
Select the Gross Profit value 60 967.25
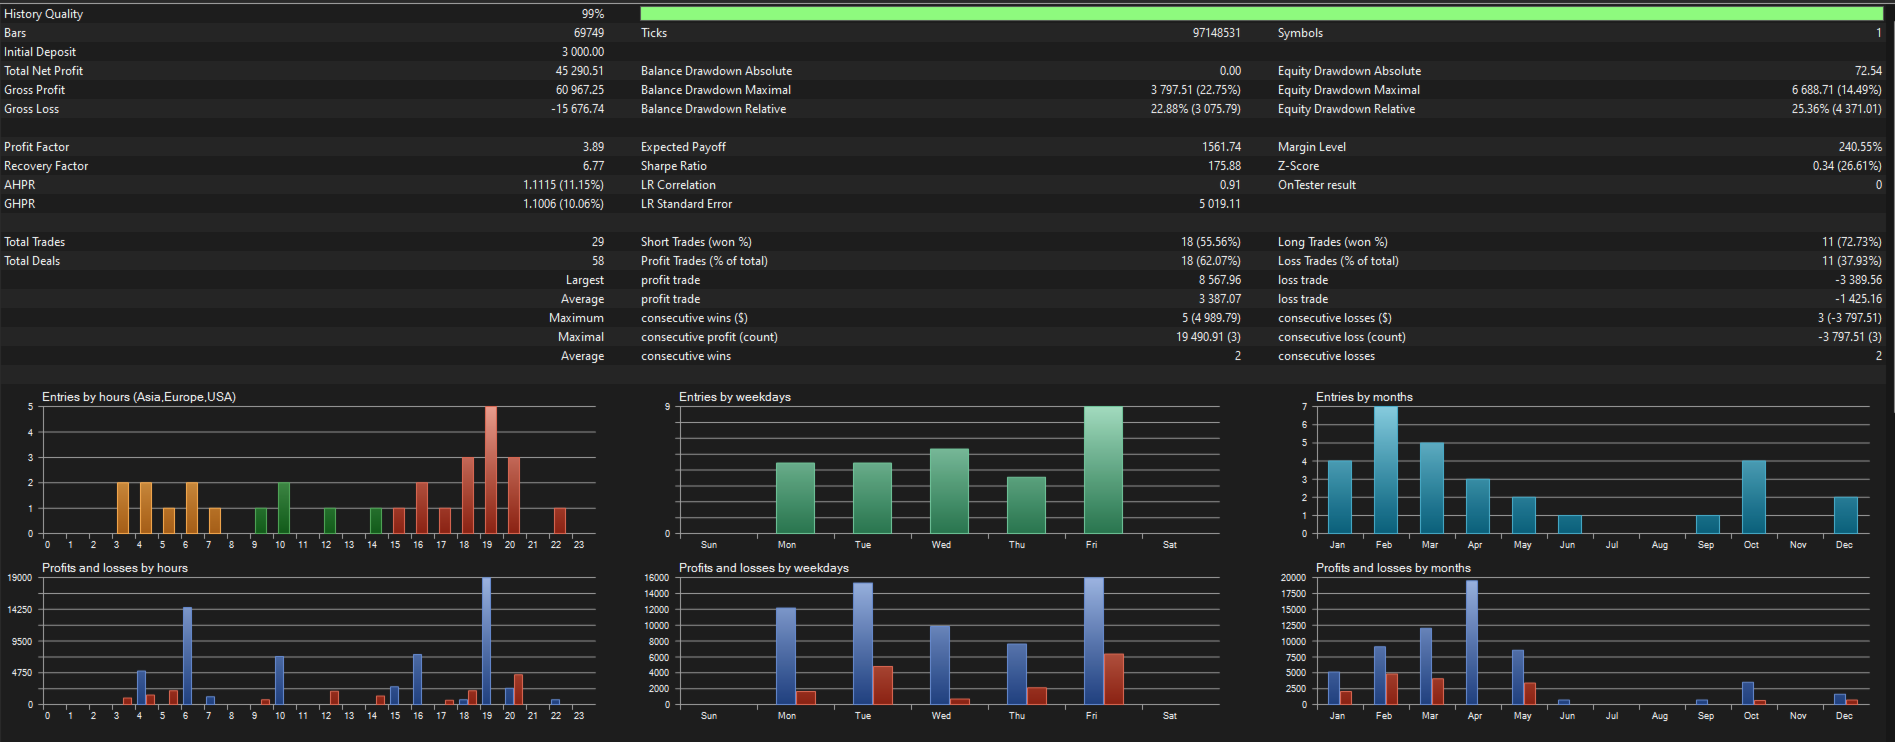point(580,90)
